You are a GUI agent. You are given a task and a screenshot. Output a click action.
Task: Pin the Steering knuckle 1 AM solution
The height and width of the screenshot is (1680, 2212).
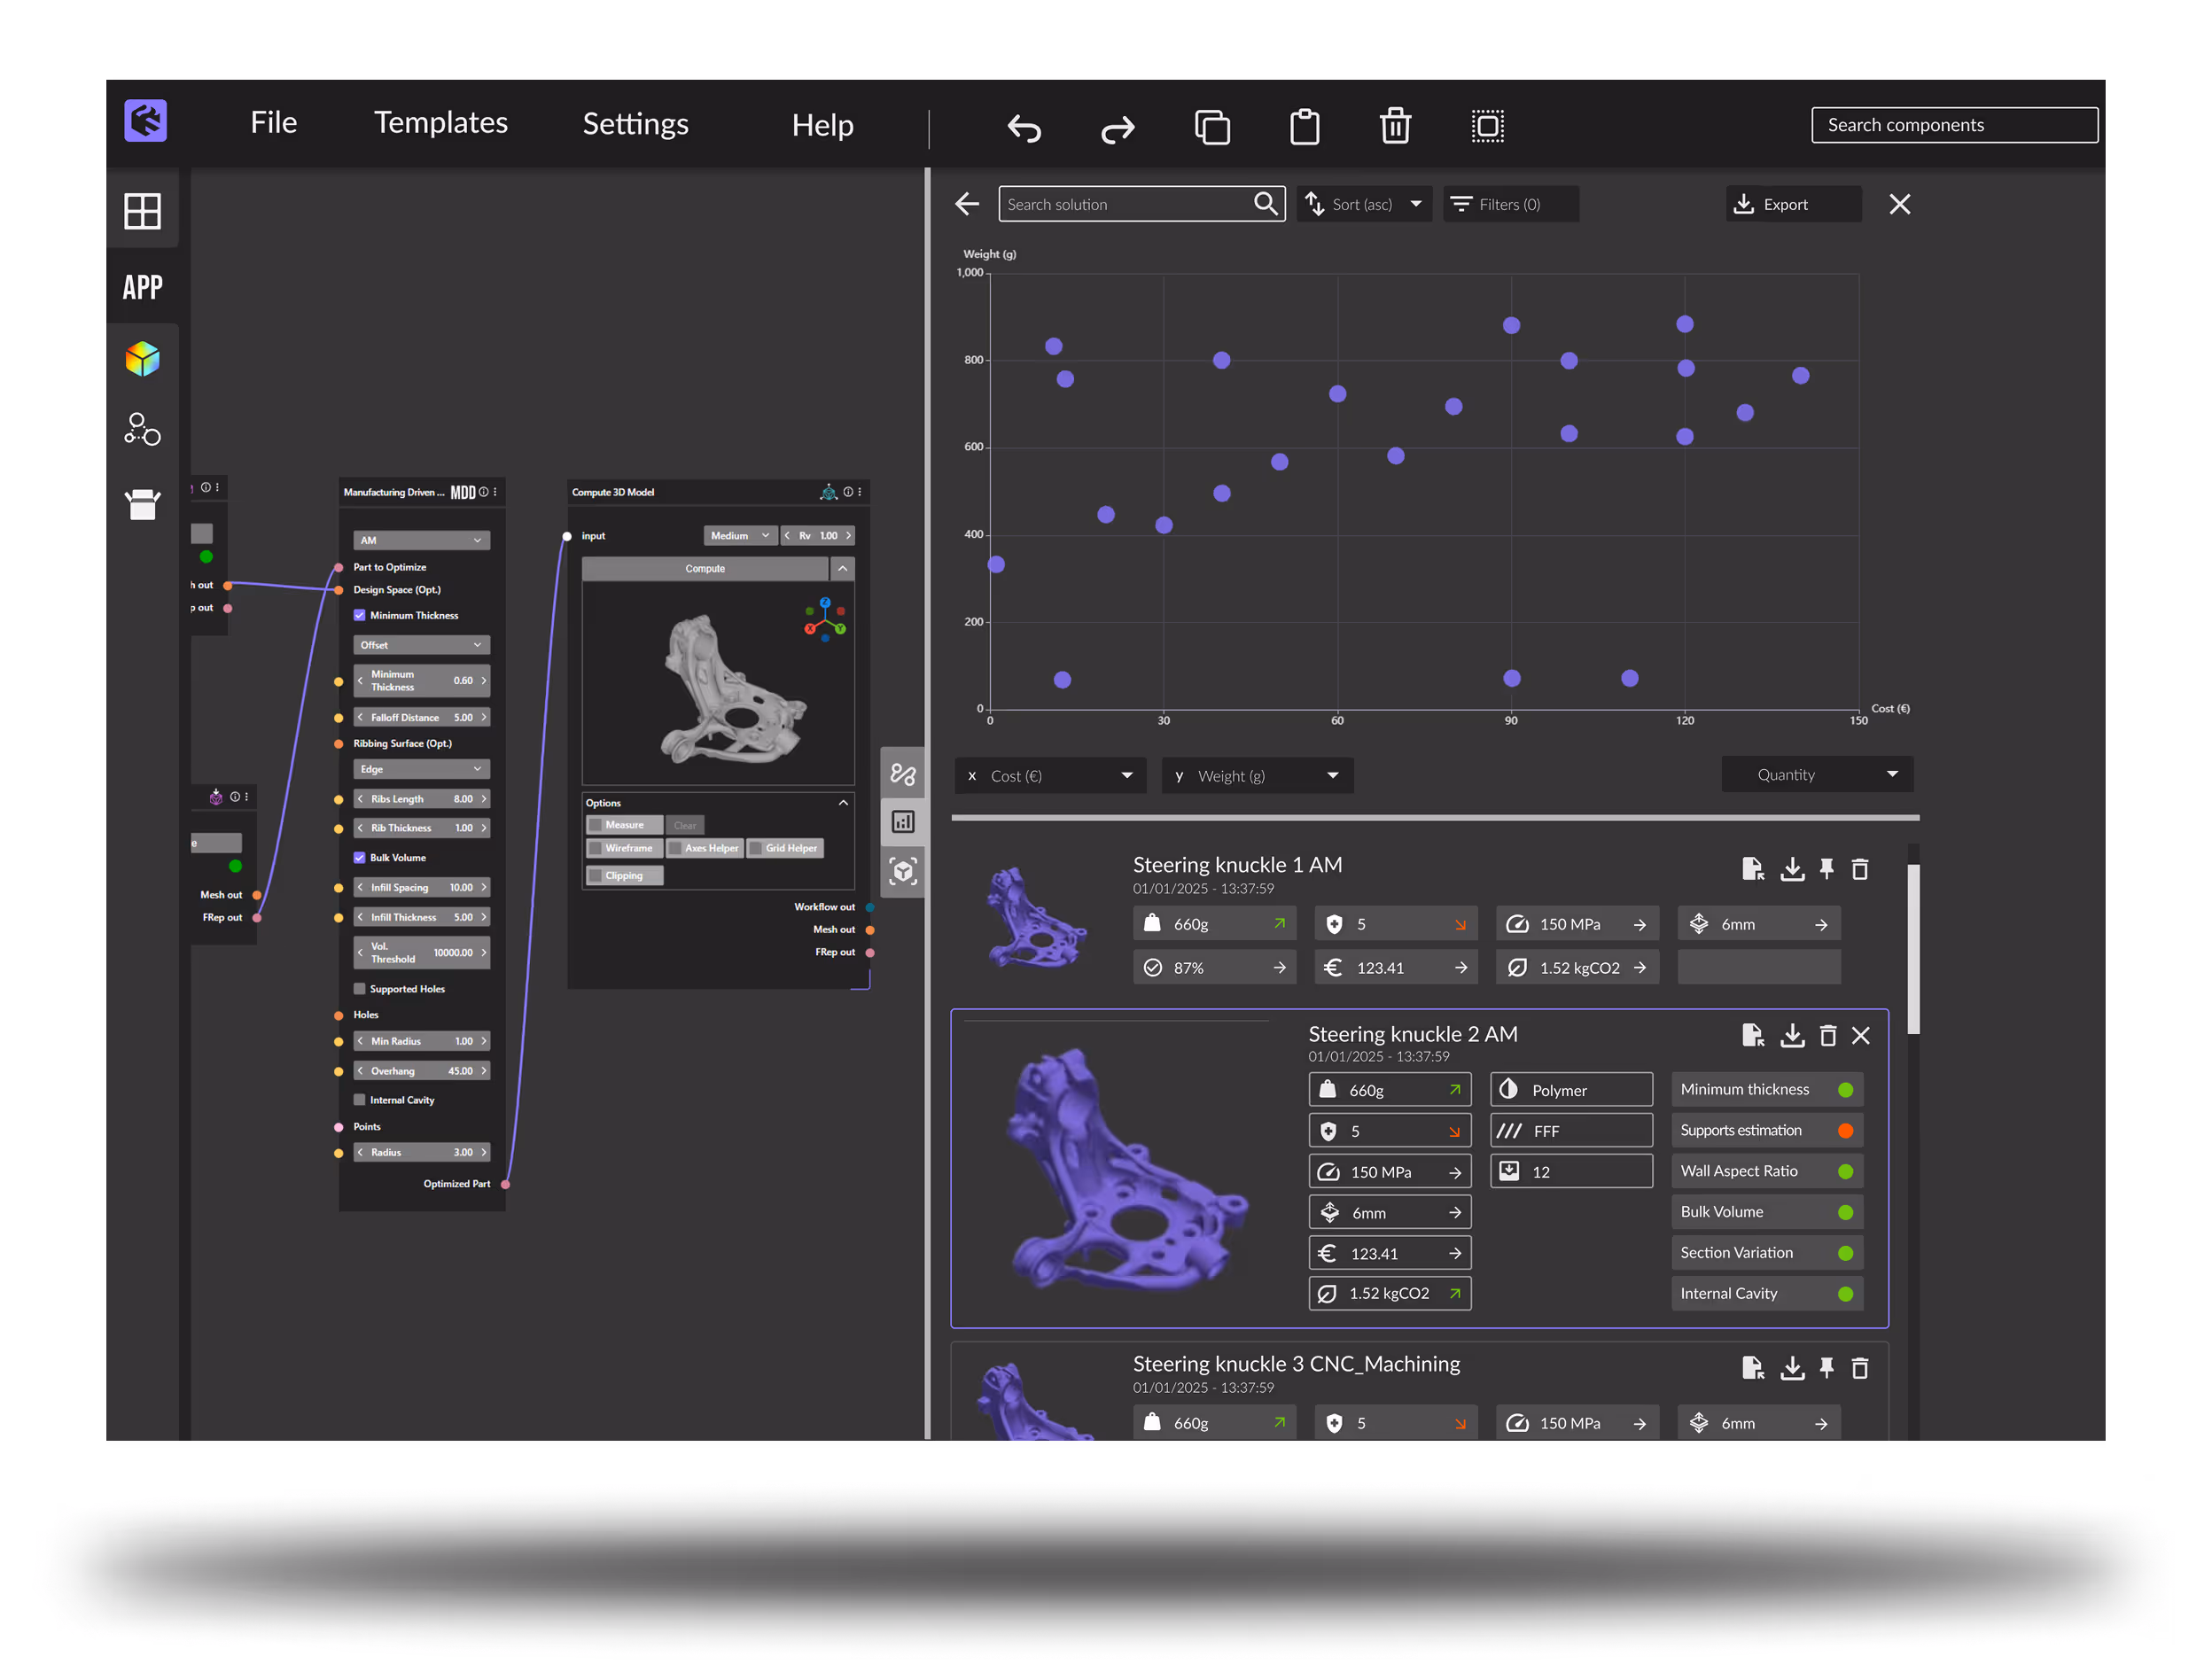pos(1827,869)
